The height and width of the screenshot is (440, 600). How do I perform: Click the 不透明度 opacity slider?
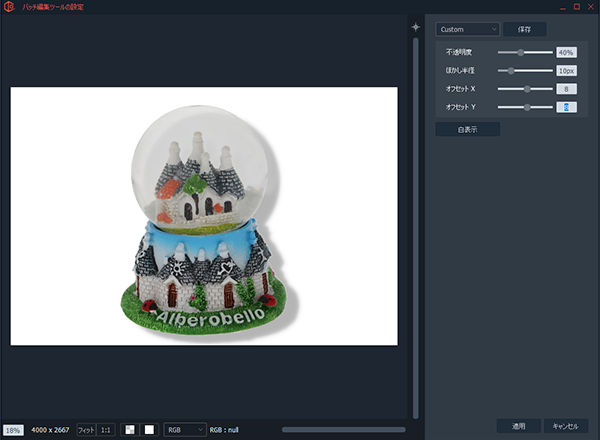(525, 52)
